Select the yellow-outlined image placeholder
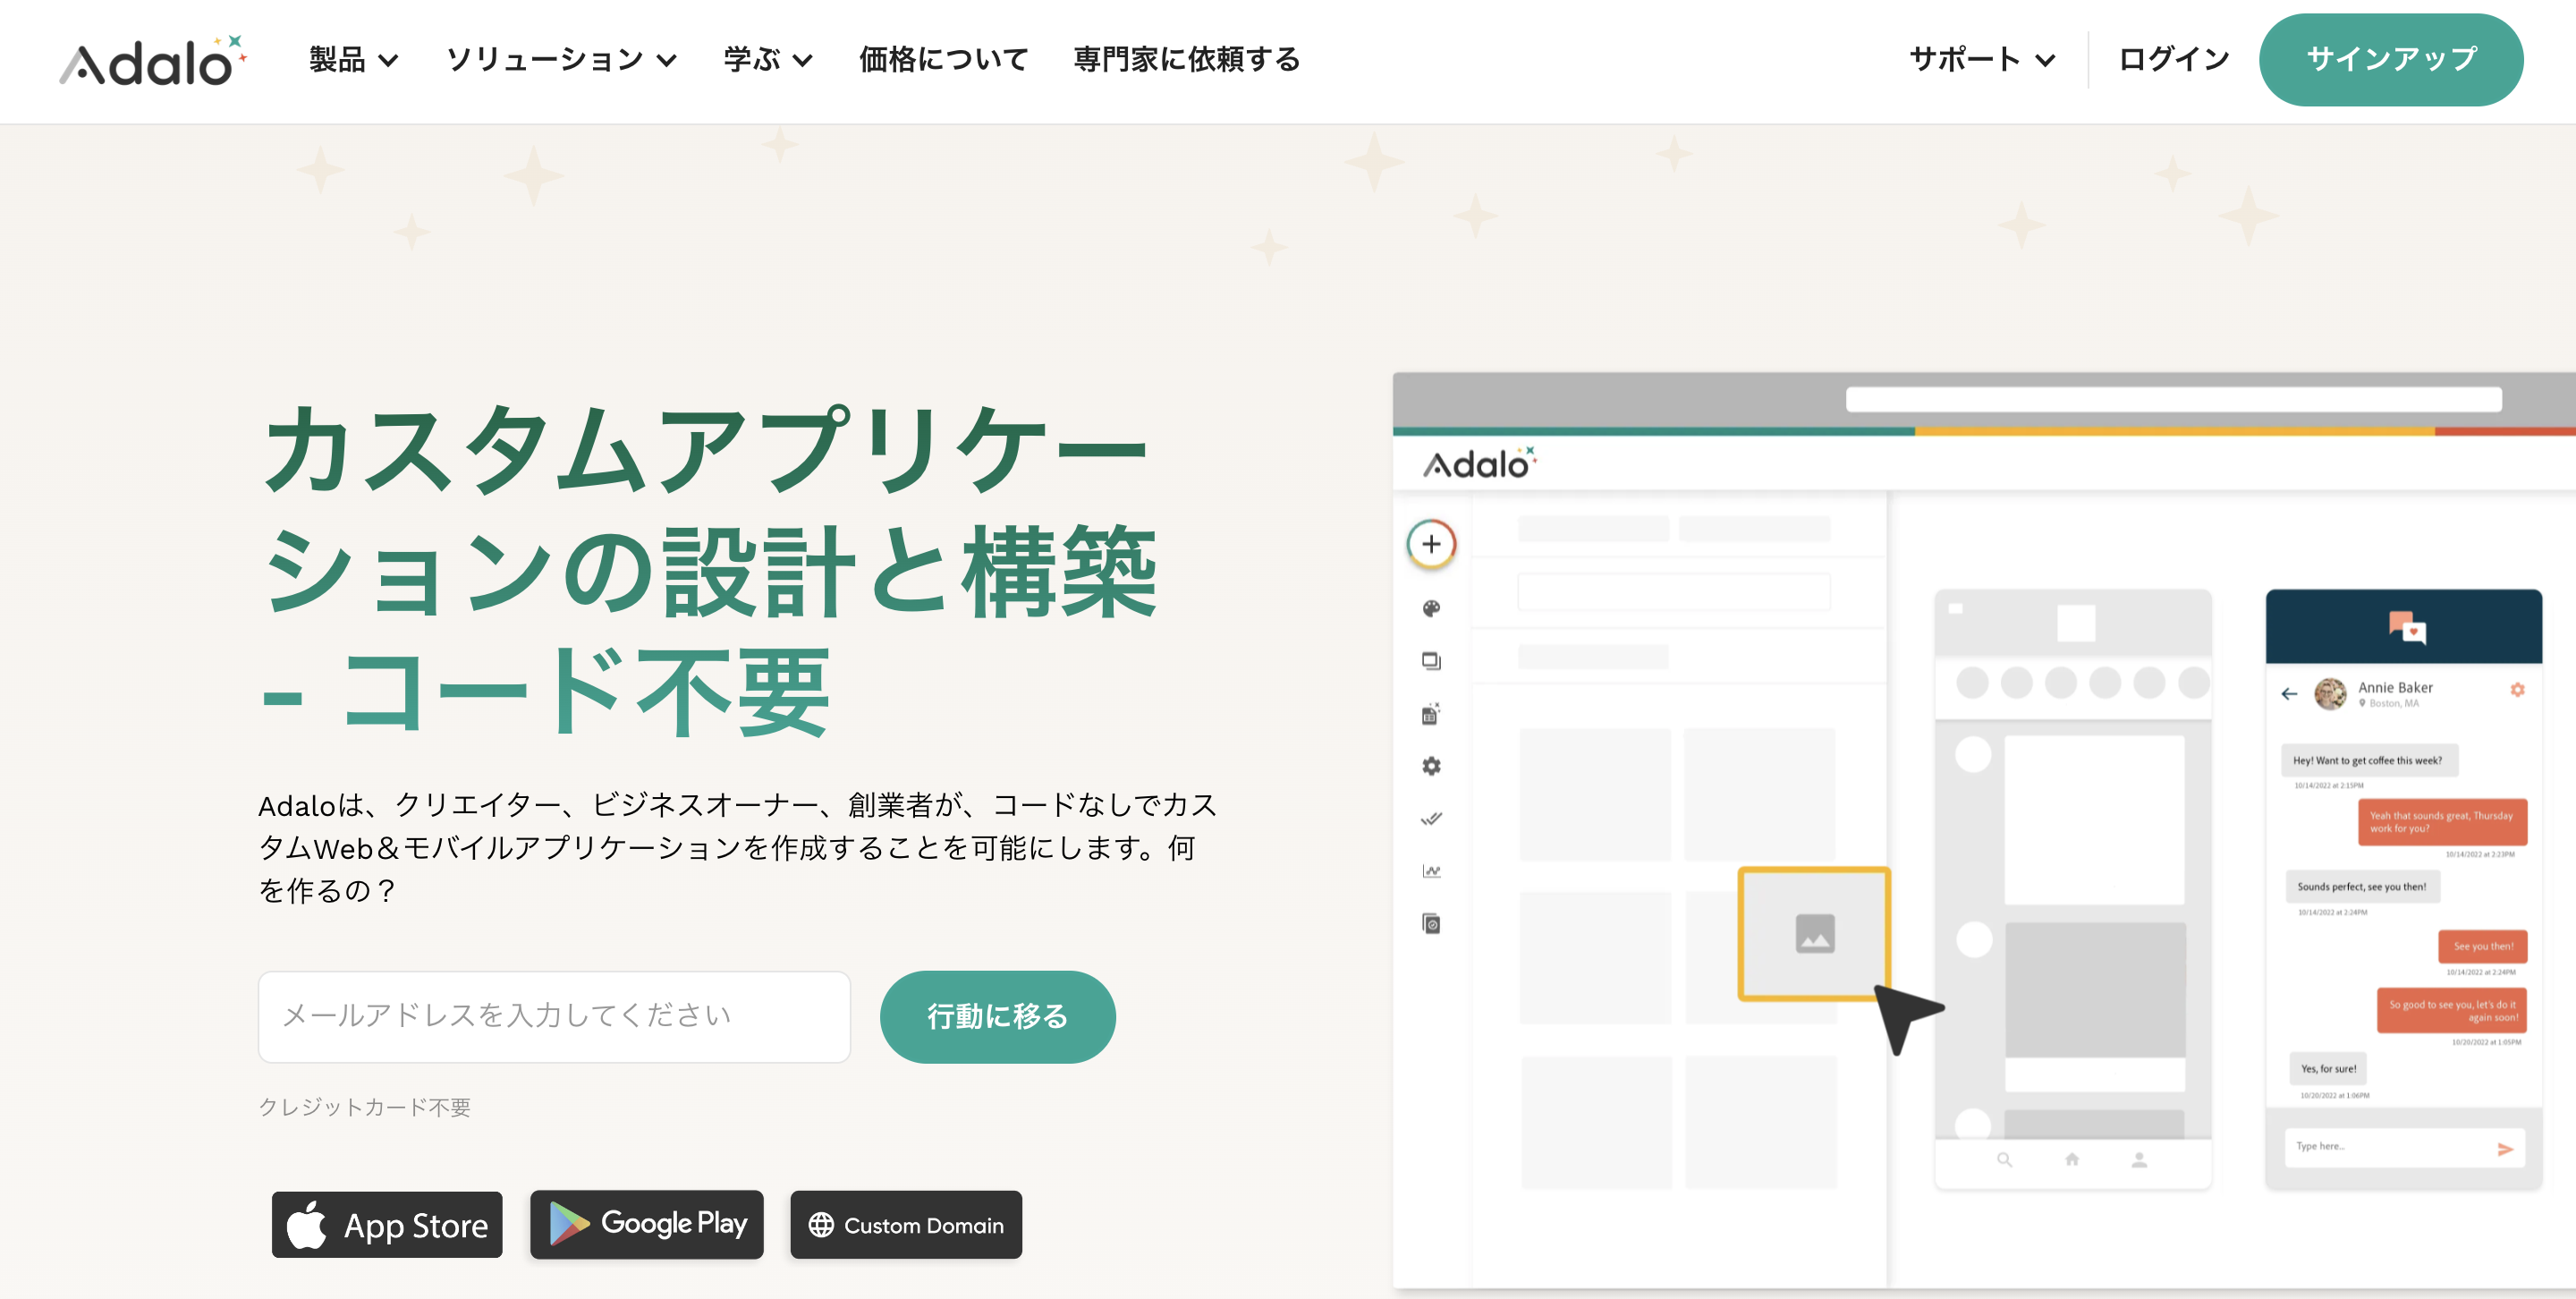 click(1814, 933)
